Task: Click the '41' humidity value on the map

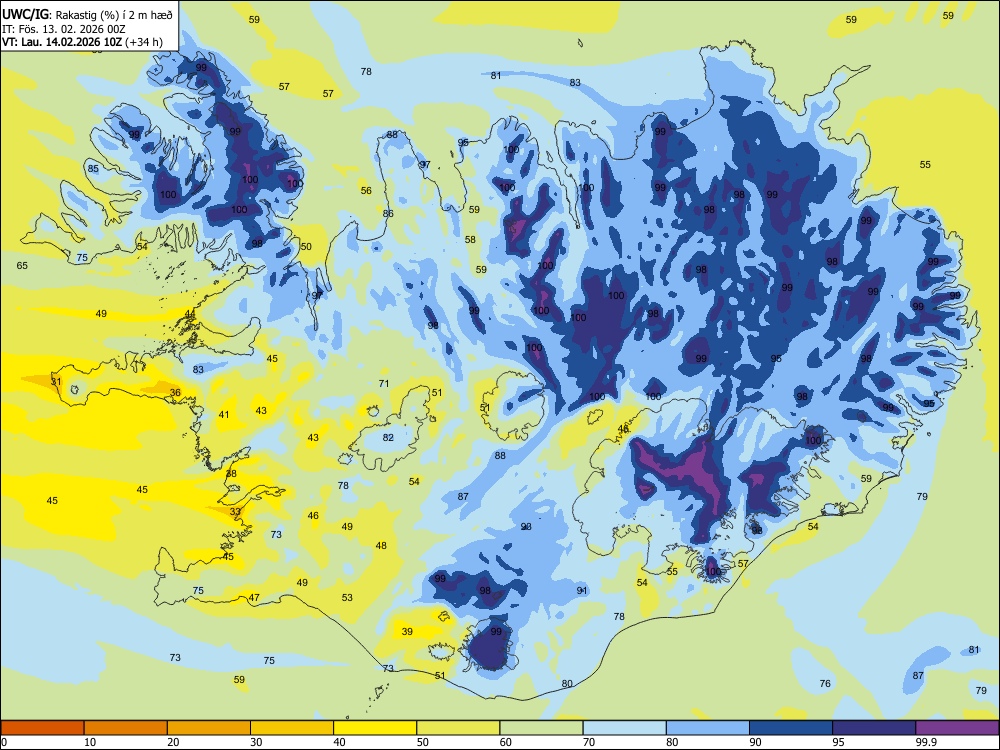Action: click(x=224, y=415)
